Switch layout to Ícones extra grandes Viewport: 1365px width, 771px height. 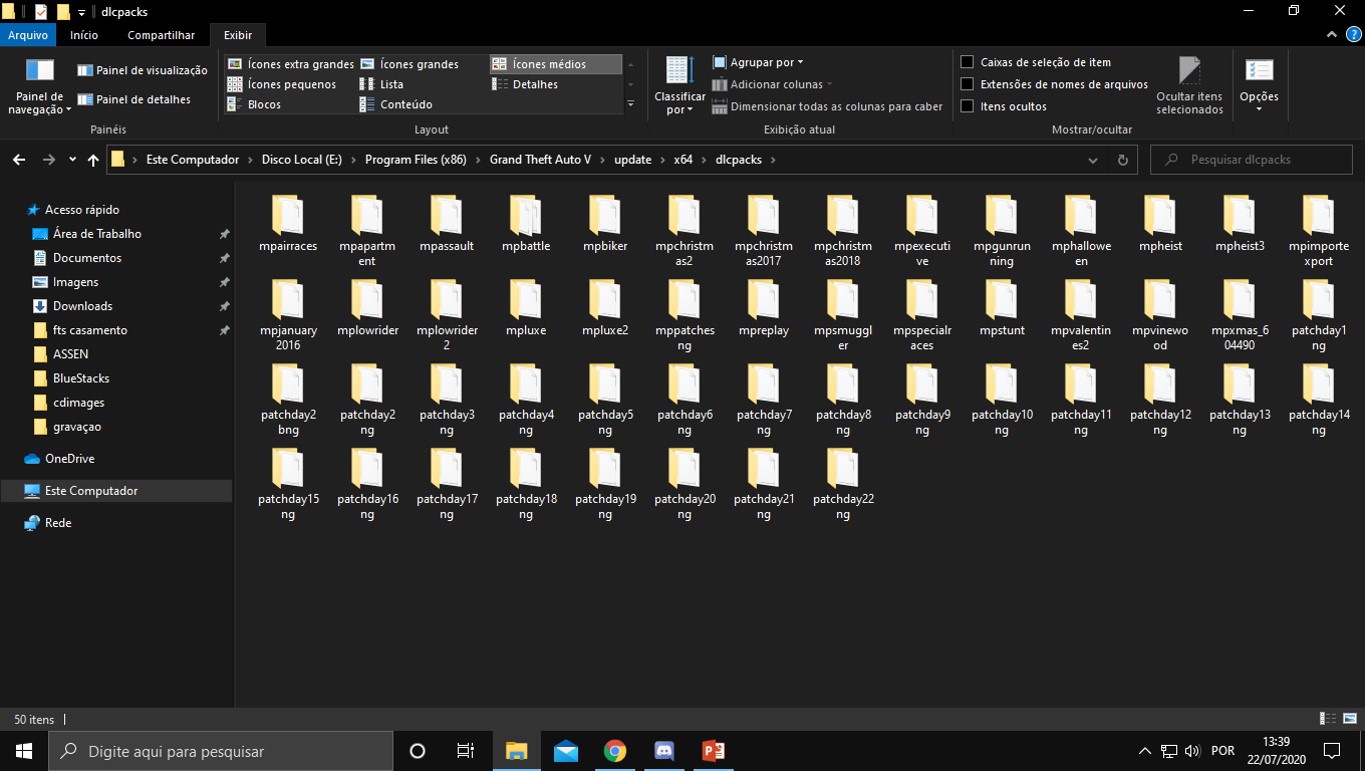coord(290,64)
